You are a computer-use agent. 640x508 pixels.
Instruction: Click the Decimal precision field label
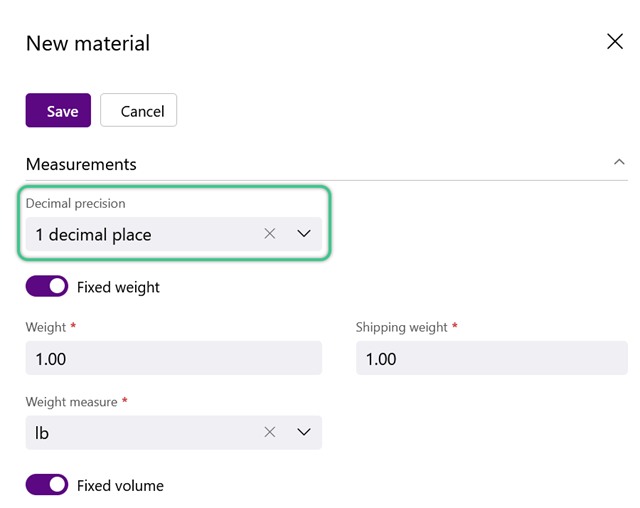coord(76,203)
